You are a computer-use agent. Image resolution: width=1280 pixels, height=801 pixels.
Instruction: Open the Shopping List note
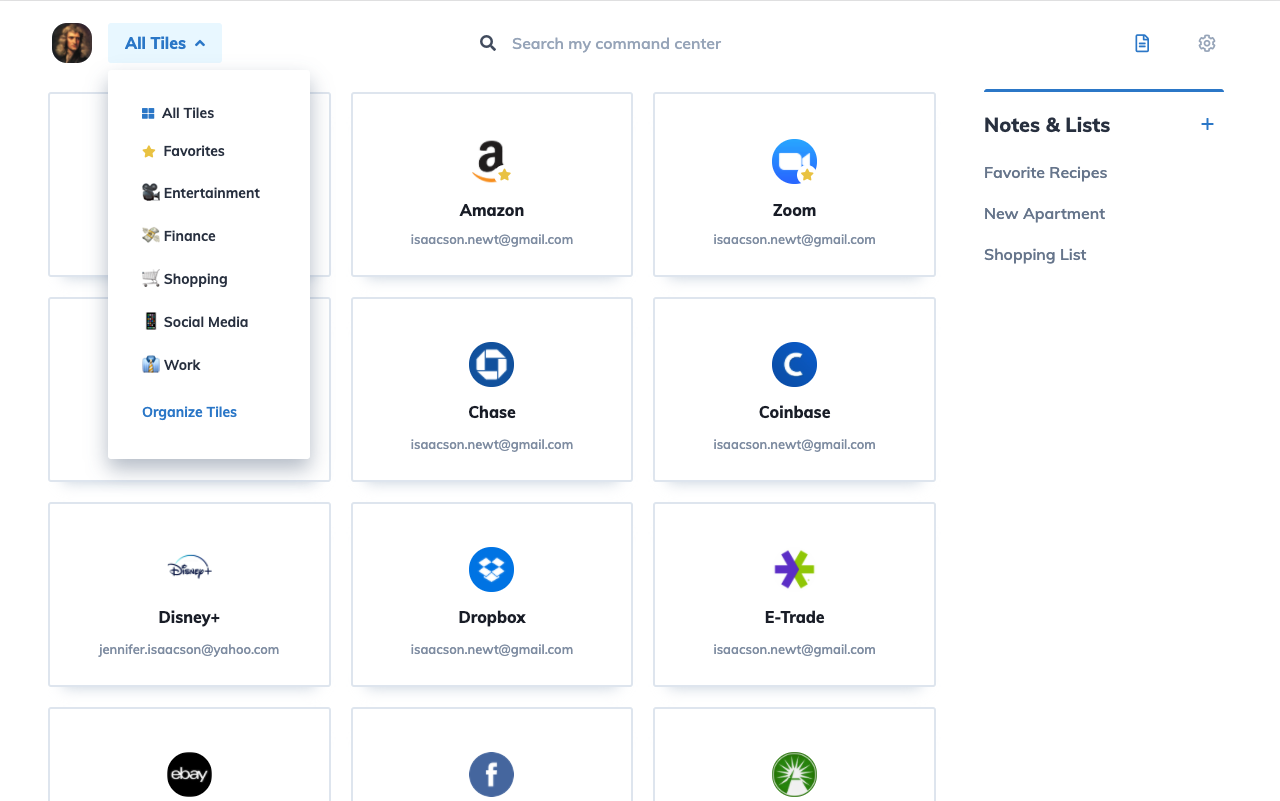coord(1035,254)
